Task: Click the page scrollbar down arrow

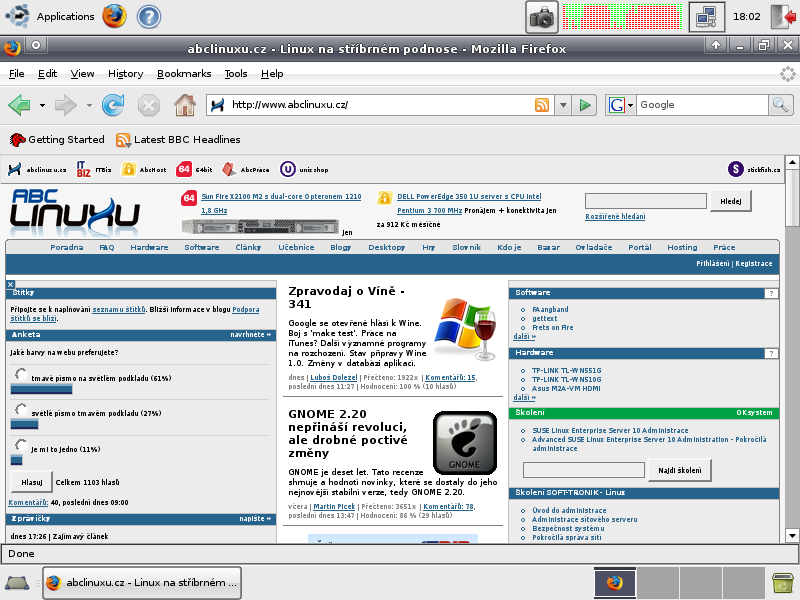Action: (x=792, y=535)
